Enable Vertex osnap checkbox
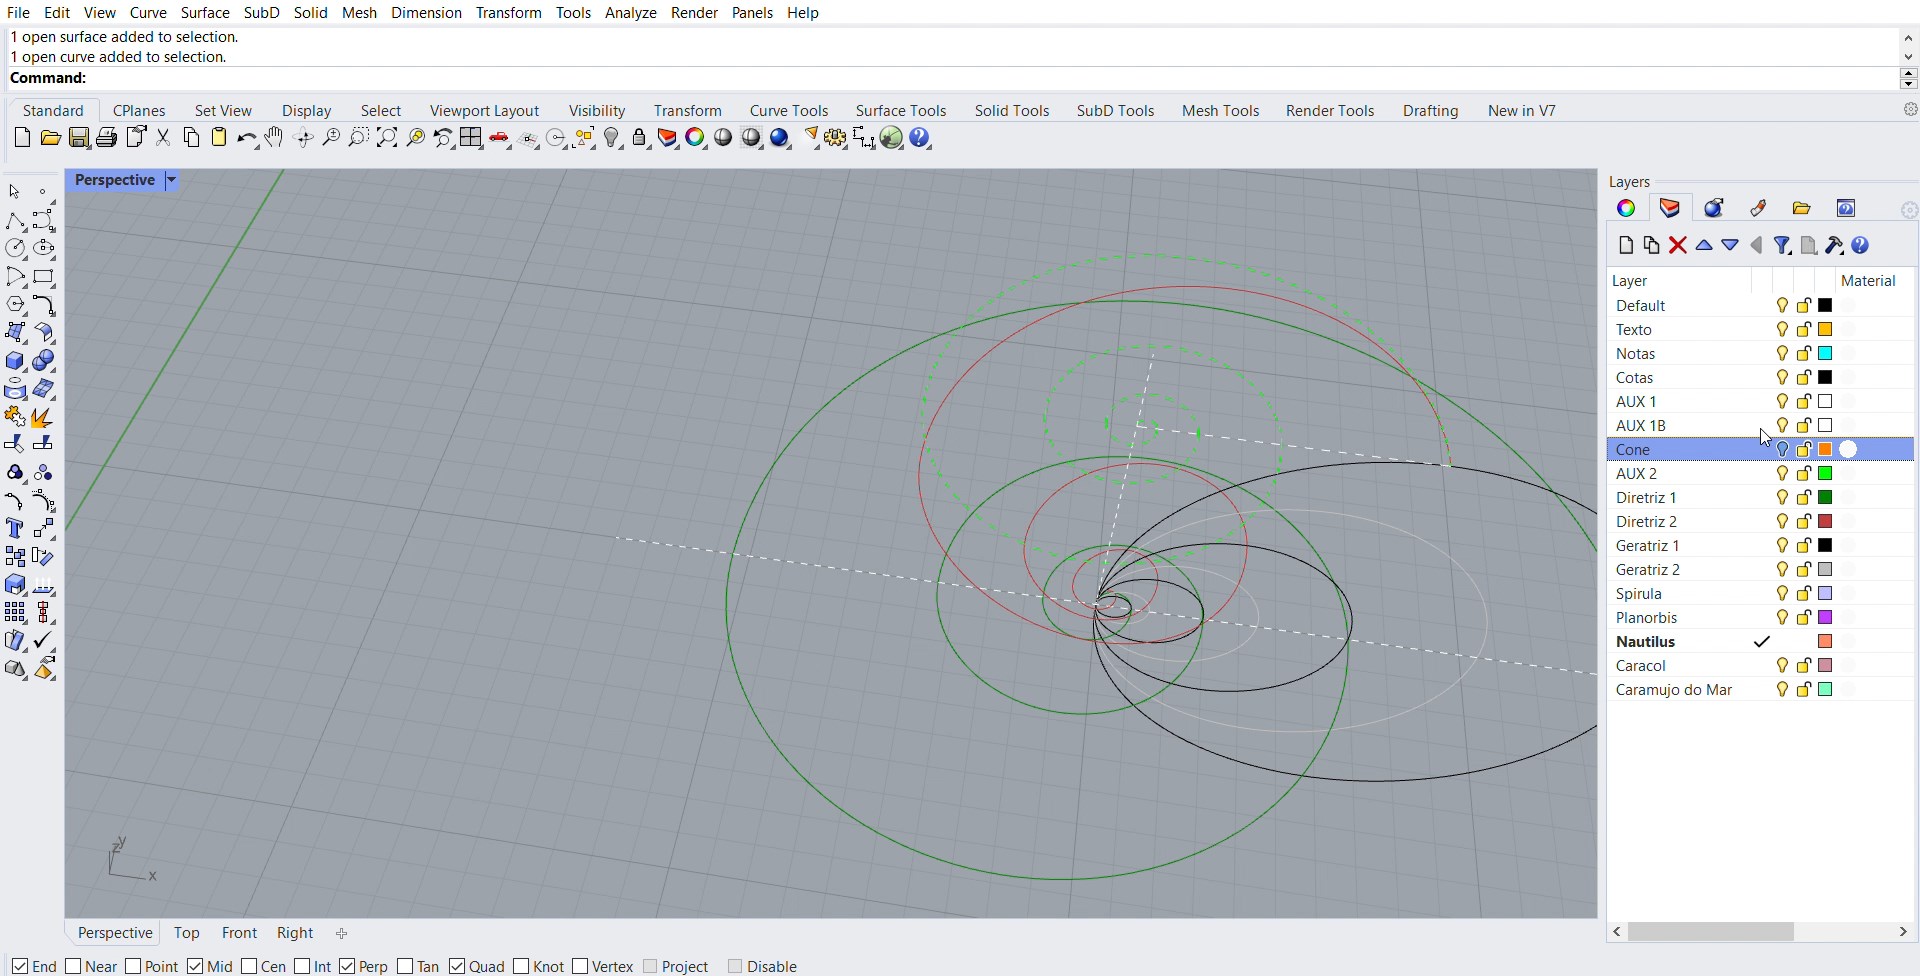 582,966
